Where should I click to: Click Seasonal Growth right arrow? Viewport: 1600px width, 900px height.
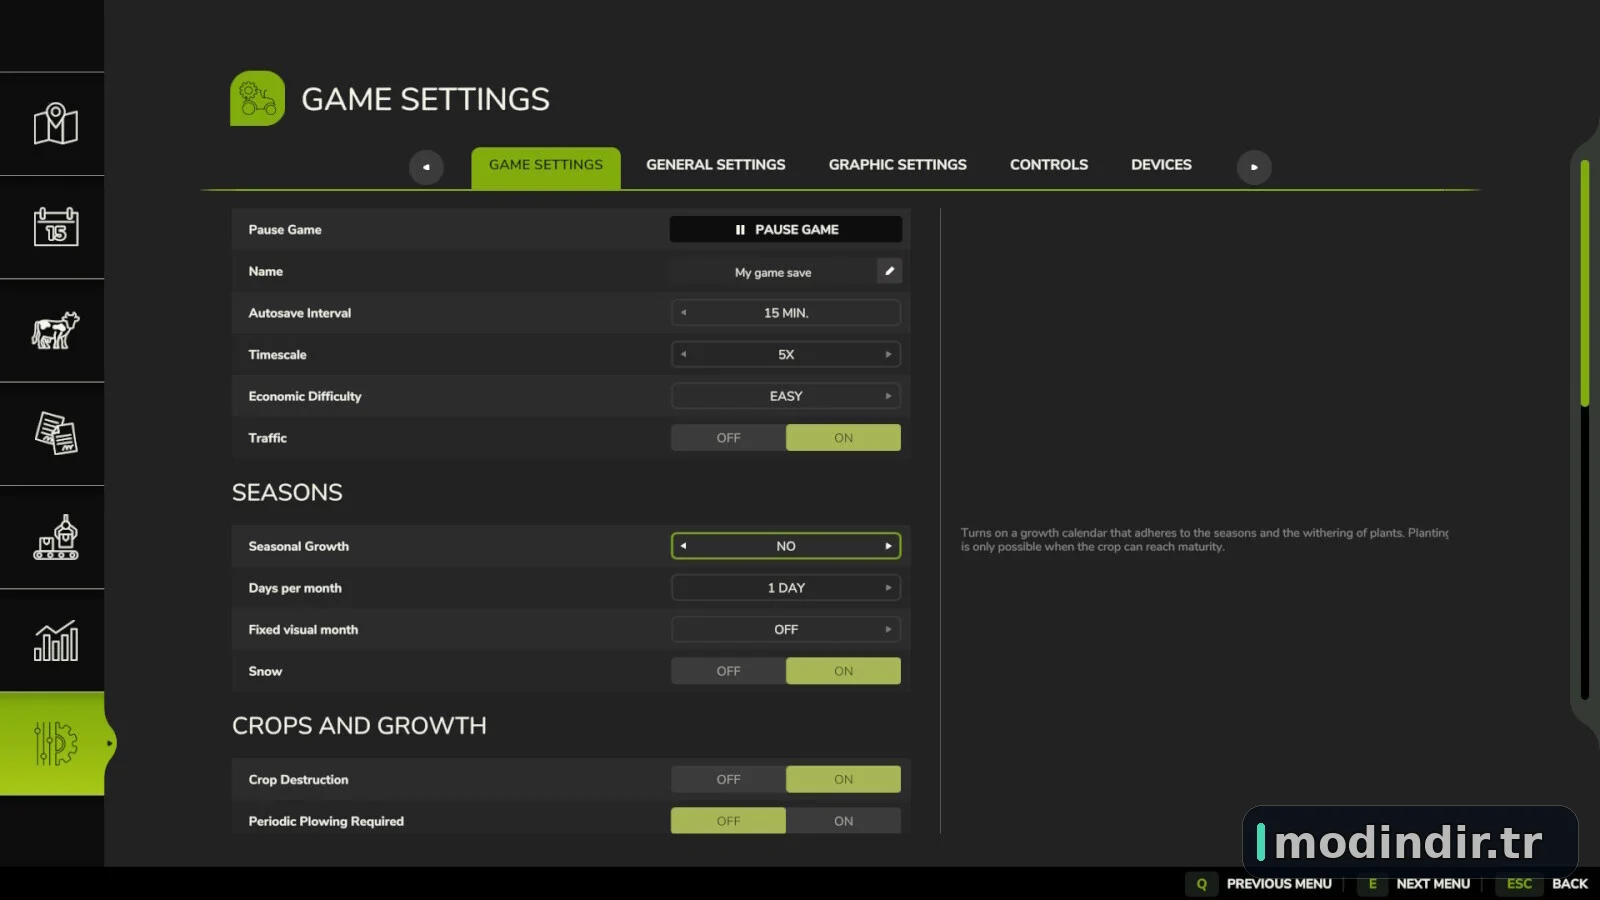(888, 546)
